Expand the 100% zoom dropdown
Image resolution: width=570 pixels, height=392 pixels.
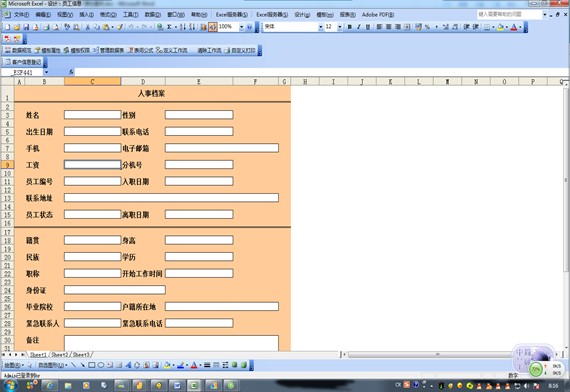point(241,27)
